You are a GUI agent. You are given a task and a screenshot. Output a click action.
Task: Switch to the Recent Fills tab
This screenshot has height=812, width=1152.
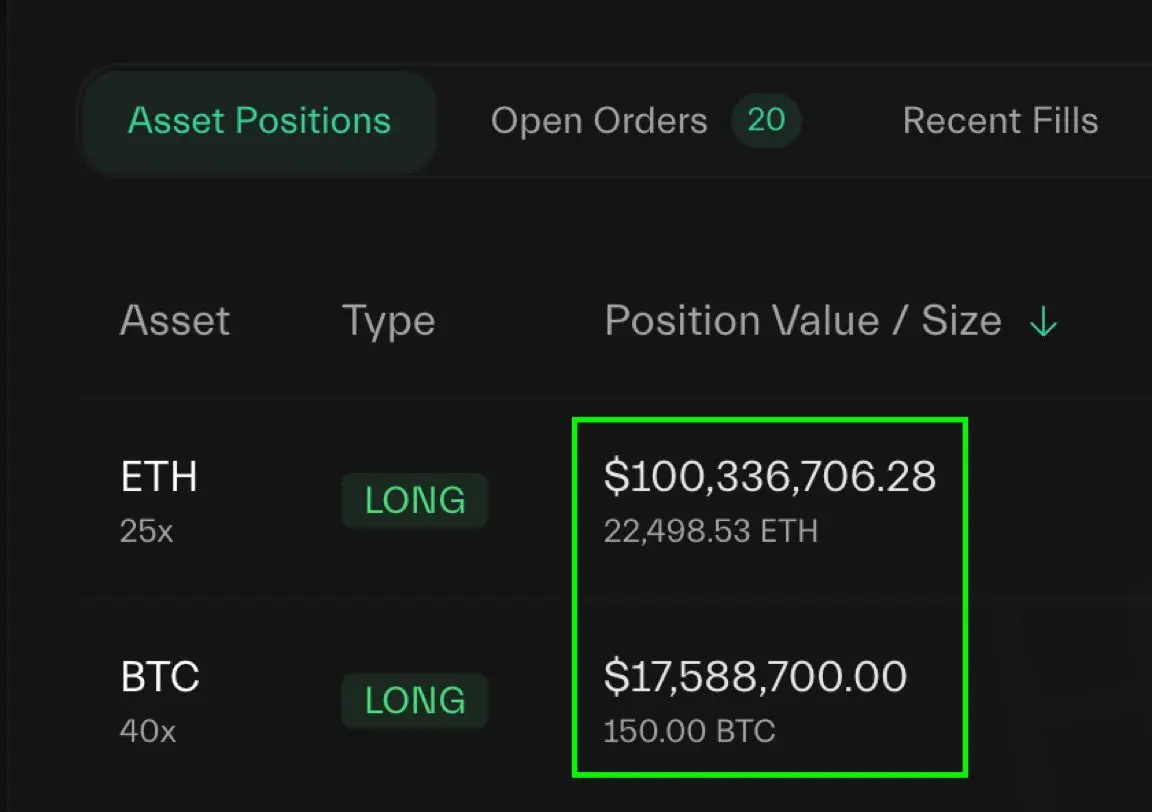[x=1000, y=121]
